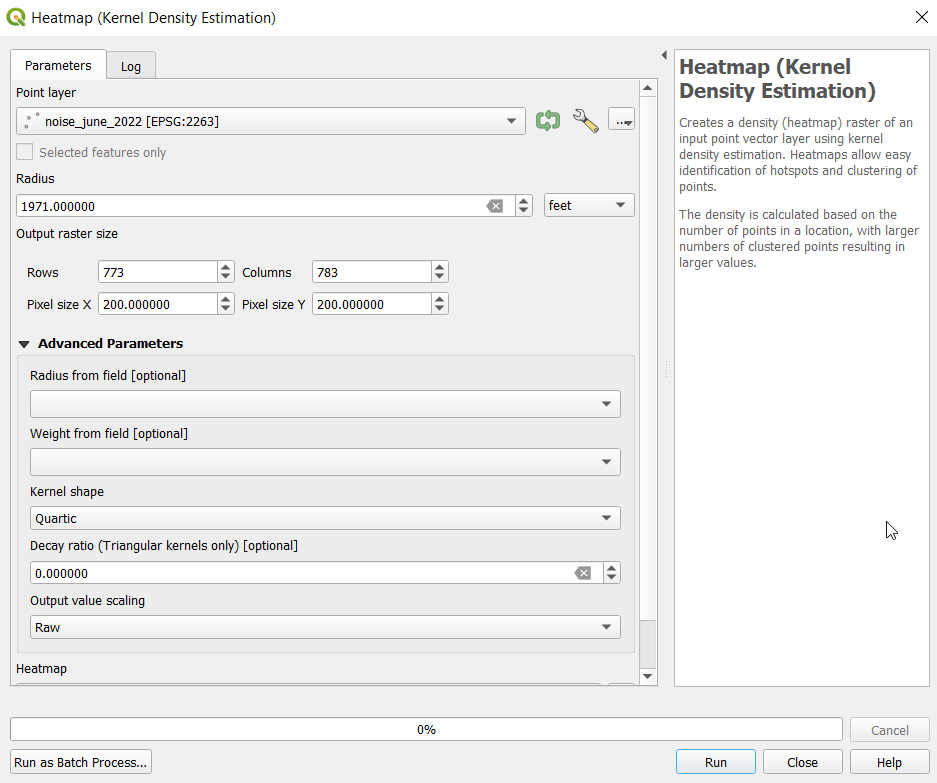The height and width of the screenshot is (783, 937).
Task: Open advanced options wrench icon
Action: coord(585,121)
